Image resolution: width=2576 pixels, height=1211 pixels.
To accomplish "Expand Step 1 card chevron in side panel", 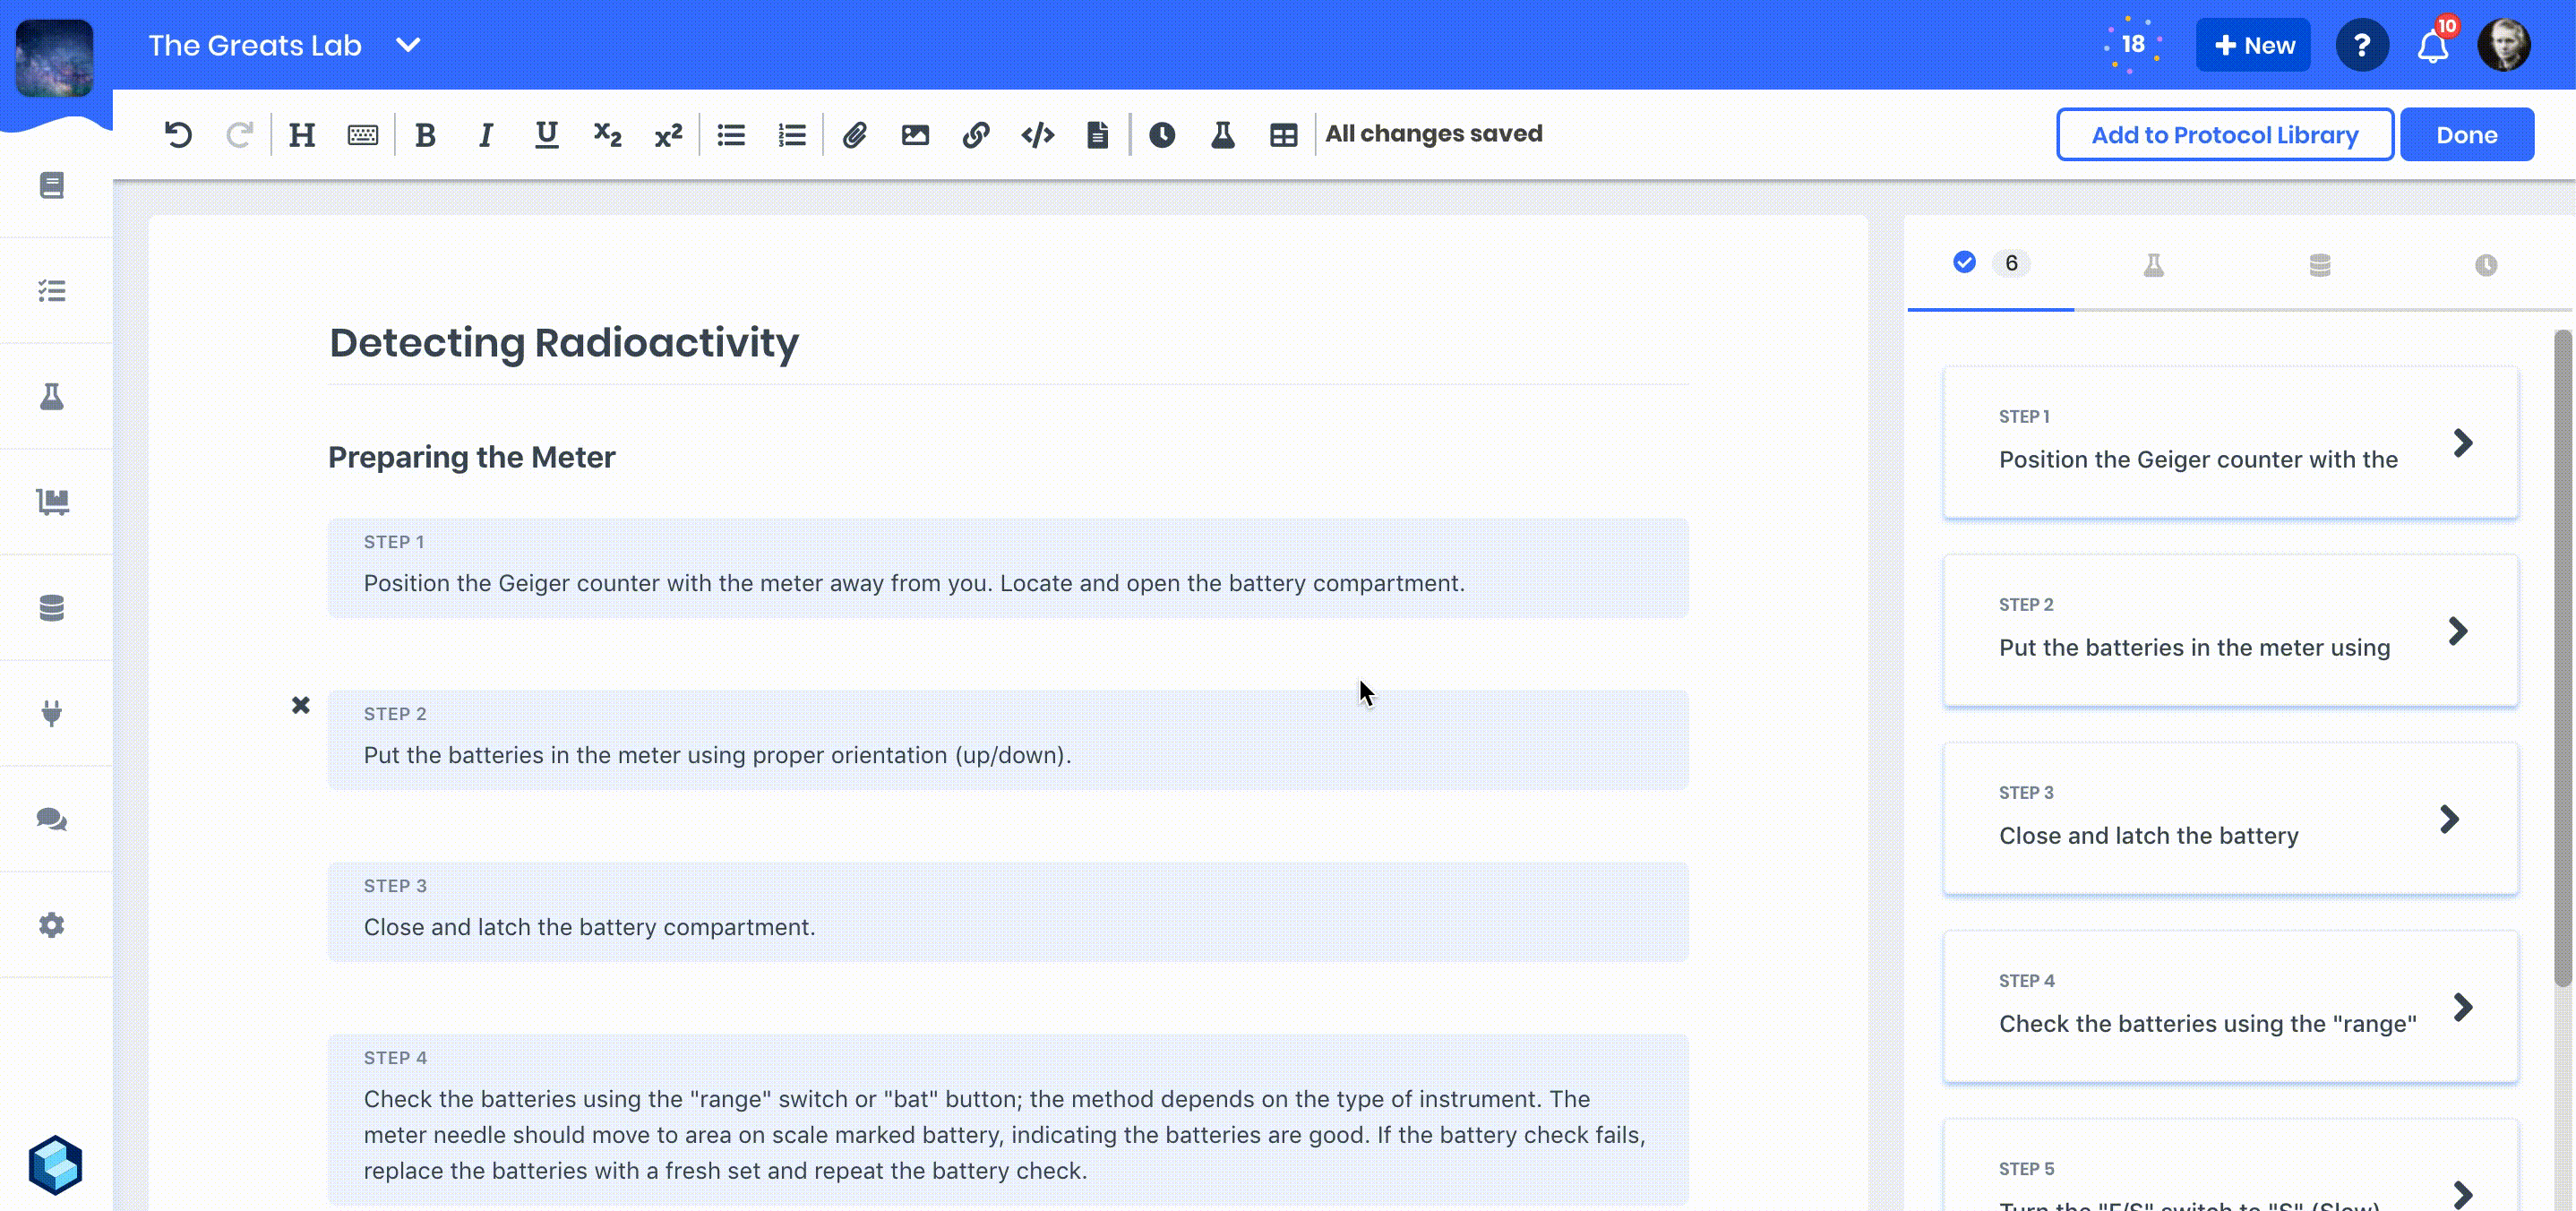I will (x=2463, y=442).
